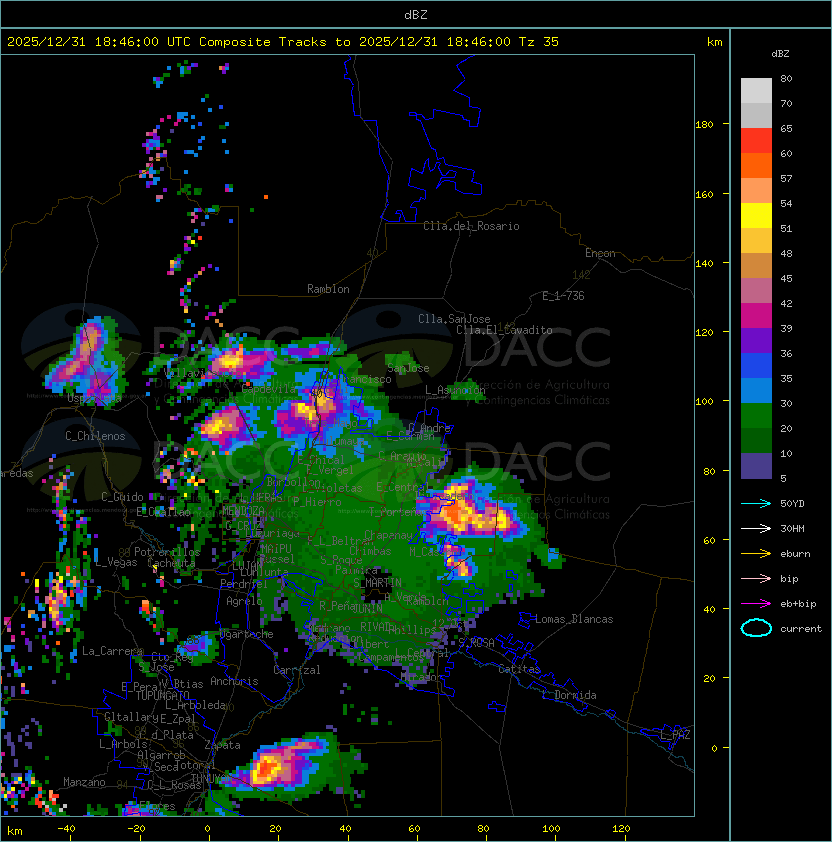Click the 'G_Andre' place label
832x842 pixels.
click(x=429, y=428)
